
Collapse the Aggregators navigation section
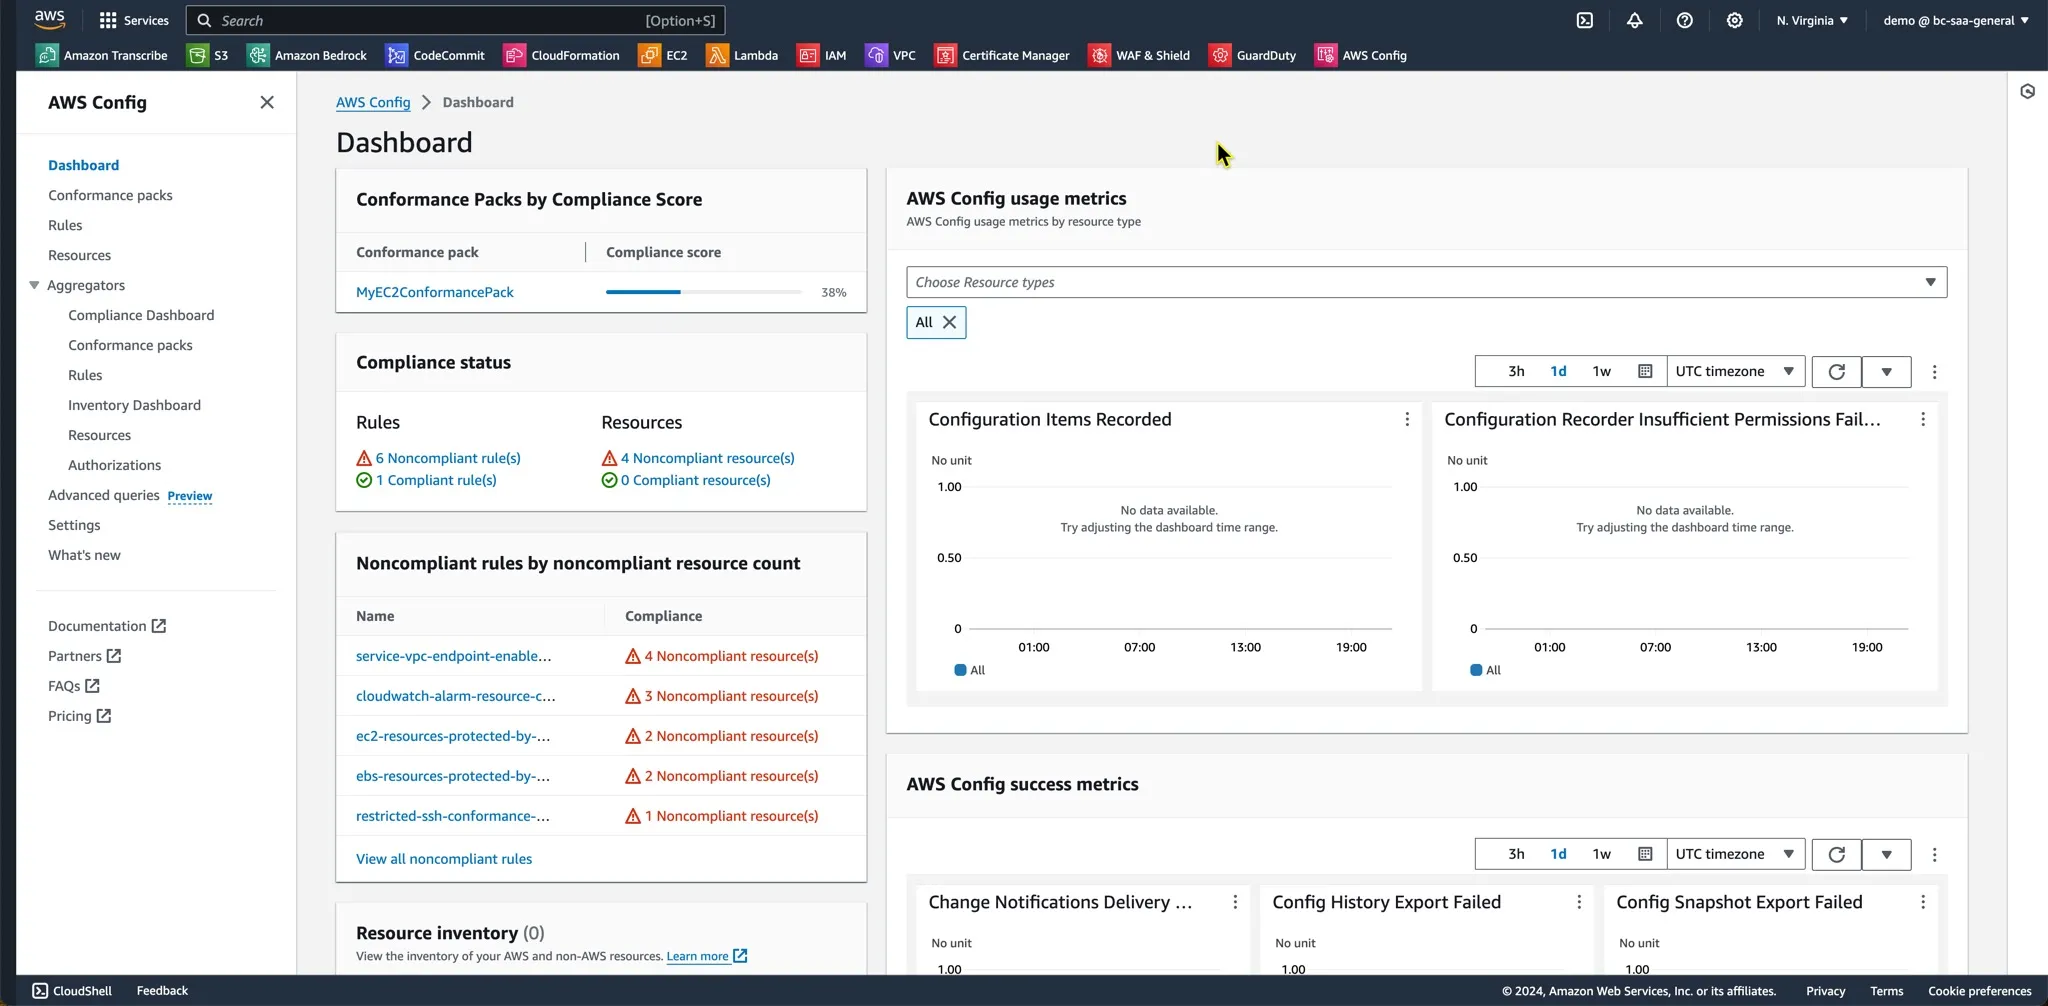click(x=34, y=285)
